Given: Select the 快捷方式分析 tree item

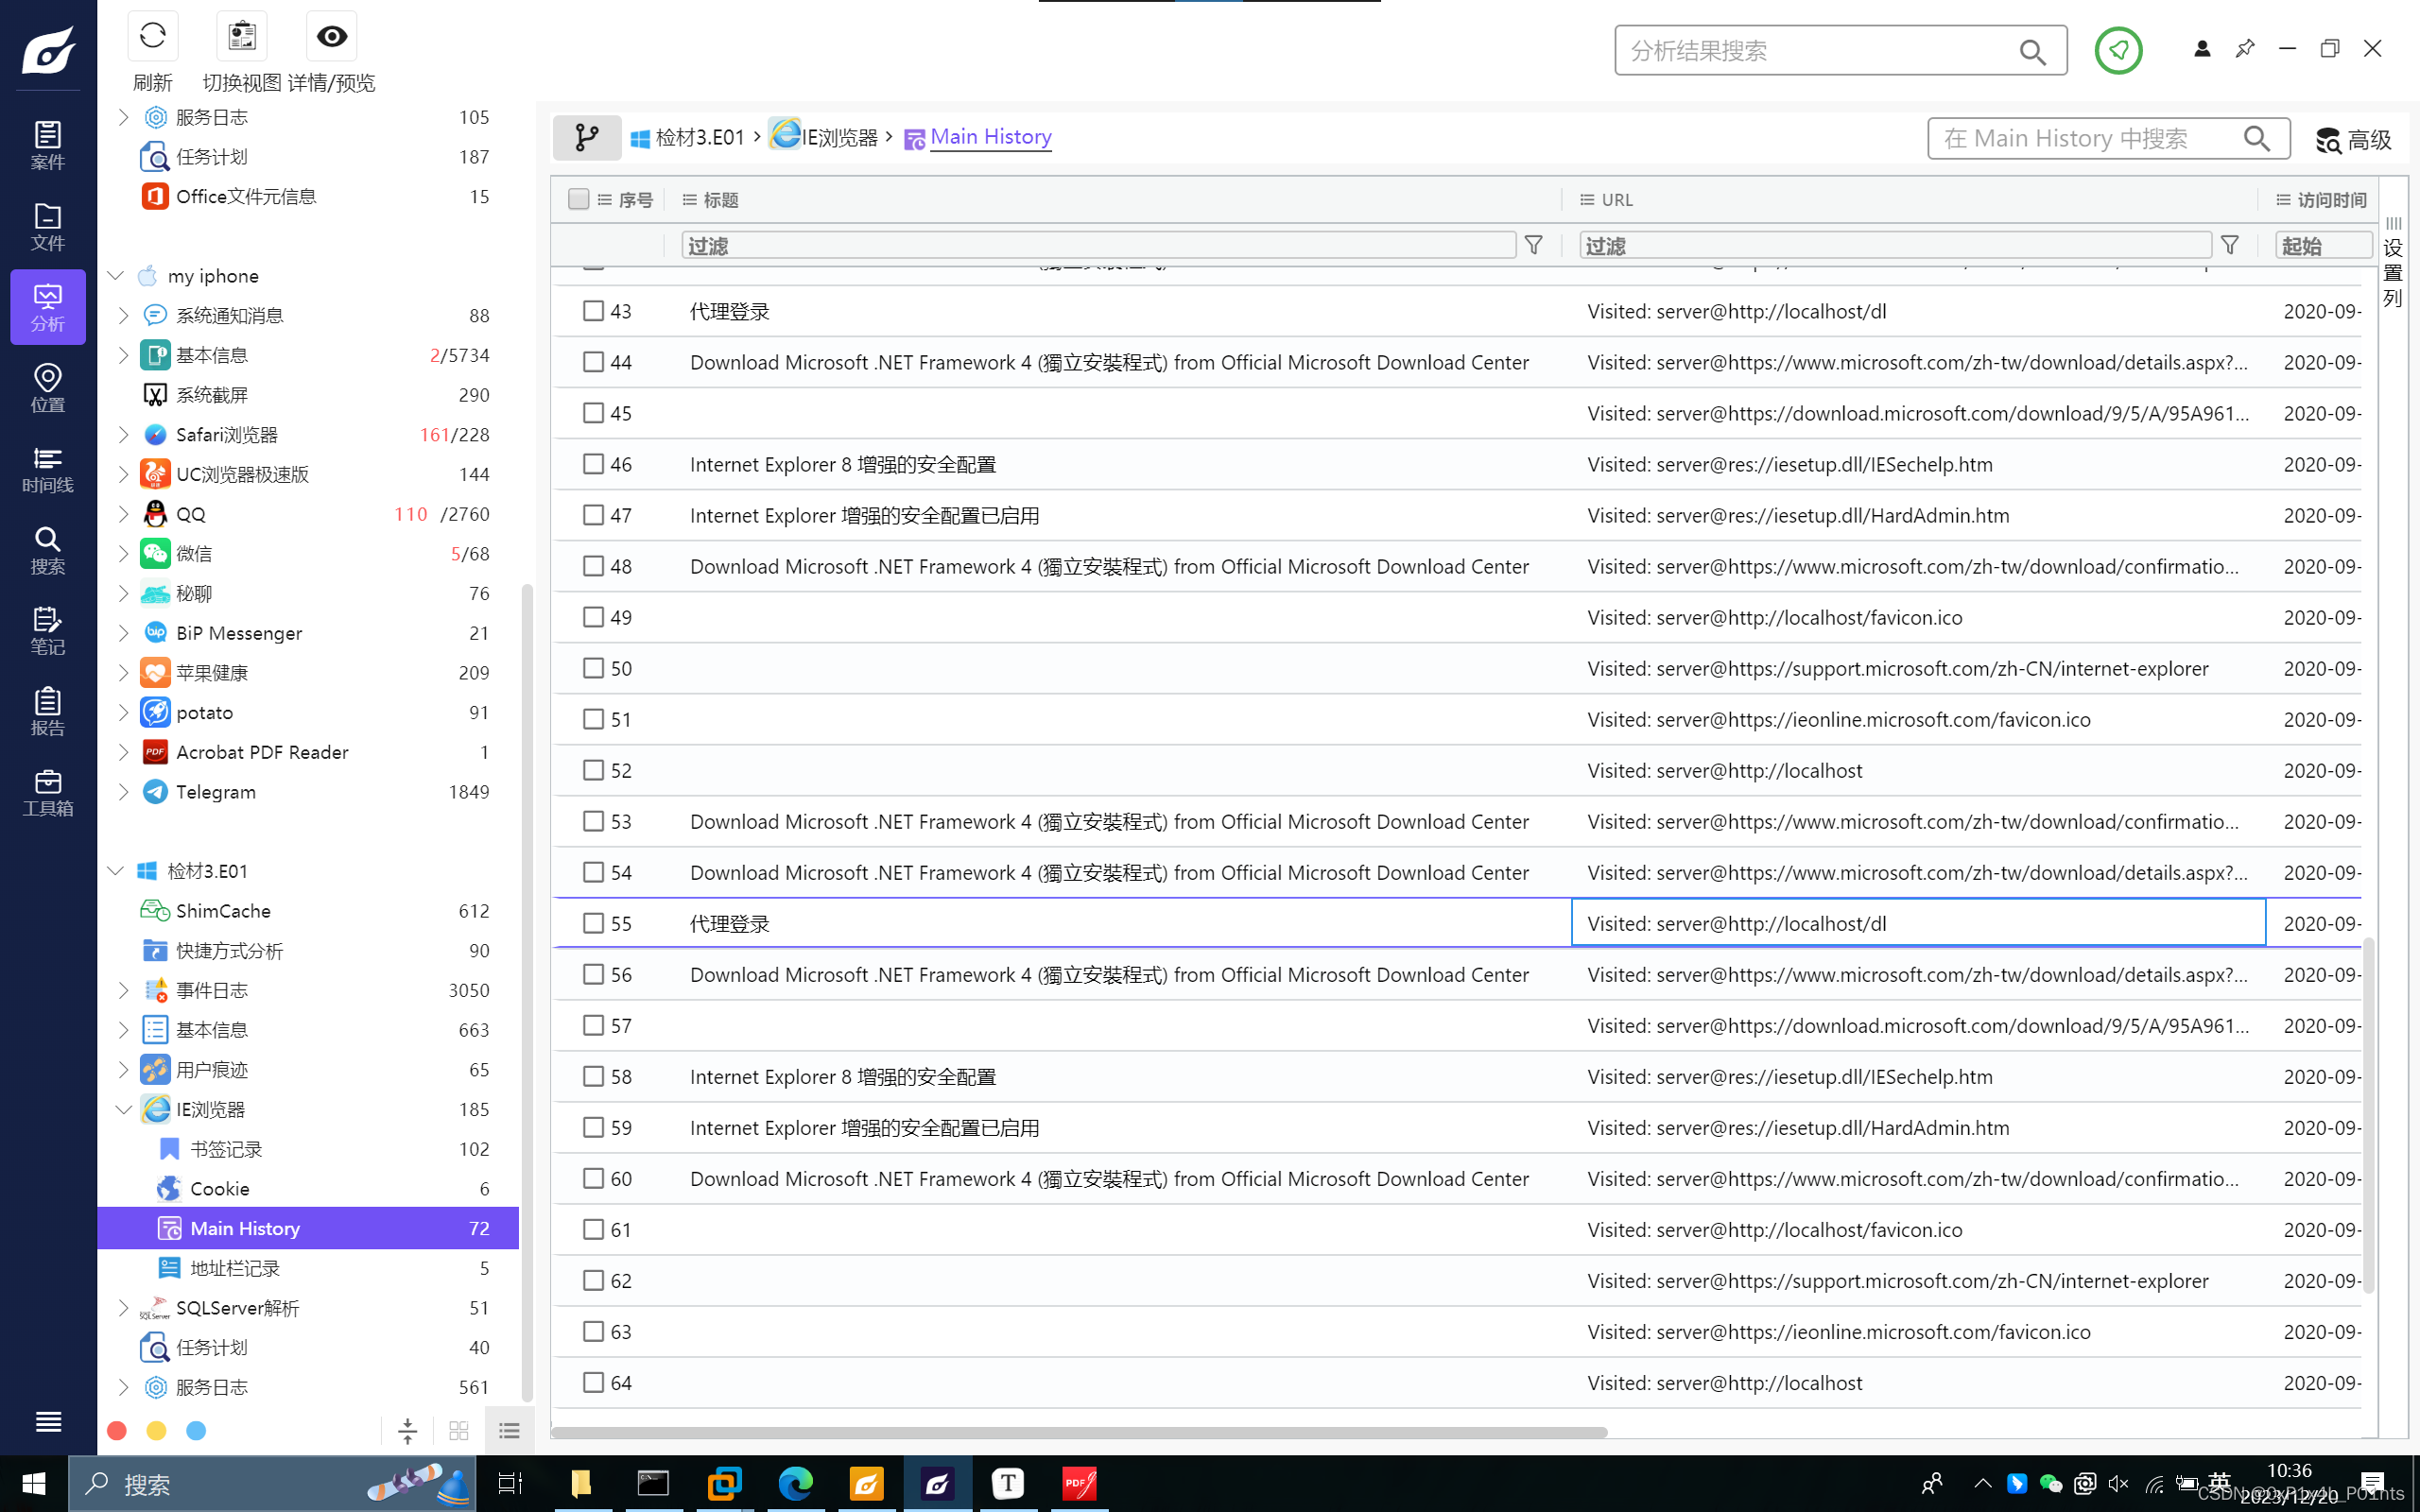Looking at the screenshot, I should pyautogui.click(x=308, y=950).
